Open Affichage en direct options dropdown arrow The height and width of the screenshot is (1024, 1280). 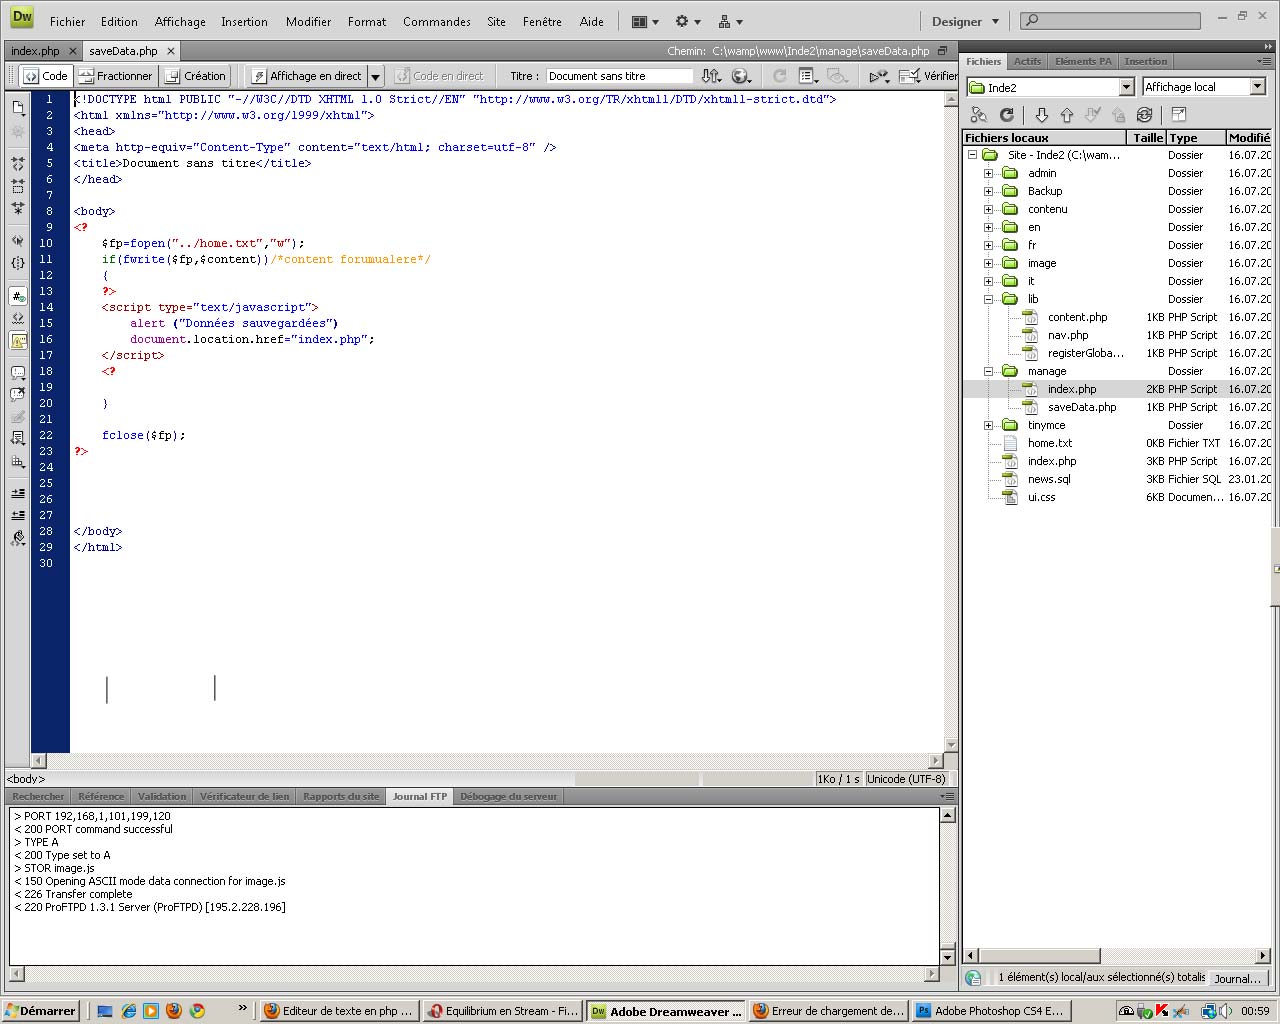[x=376, y=76]
